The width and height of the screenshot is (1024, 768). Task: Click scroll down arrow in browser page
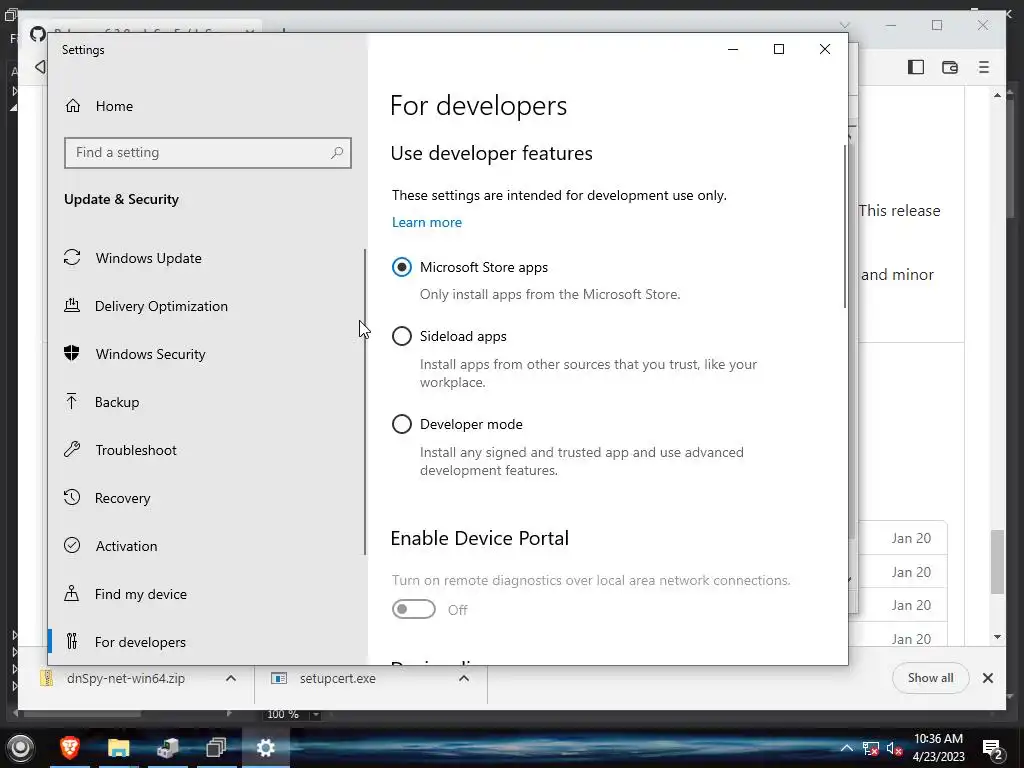tap(997, 637)
